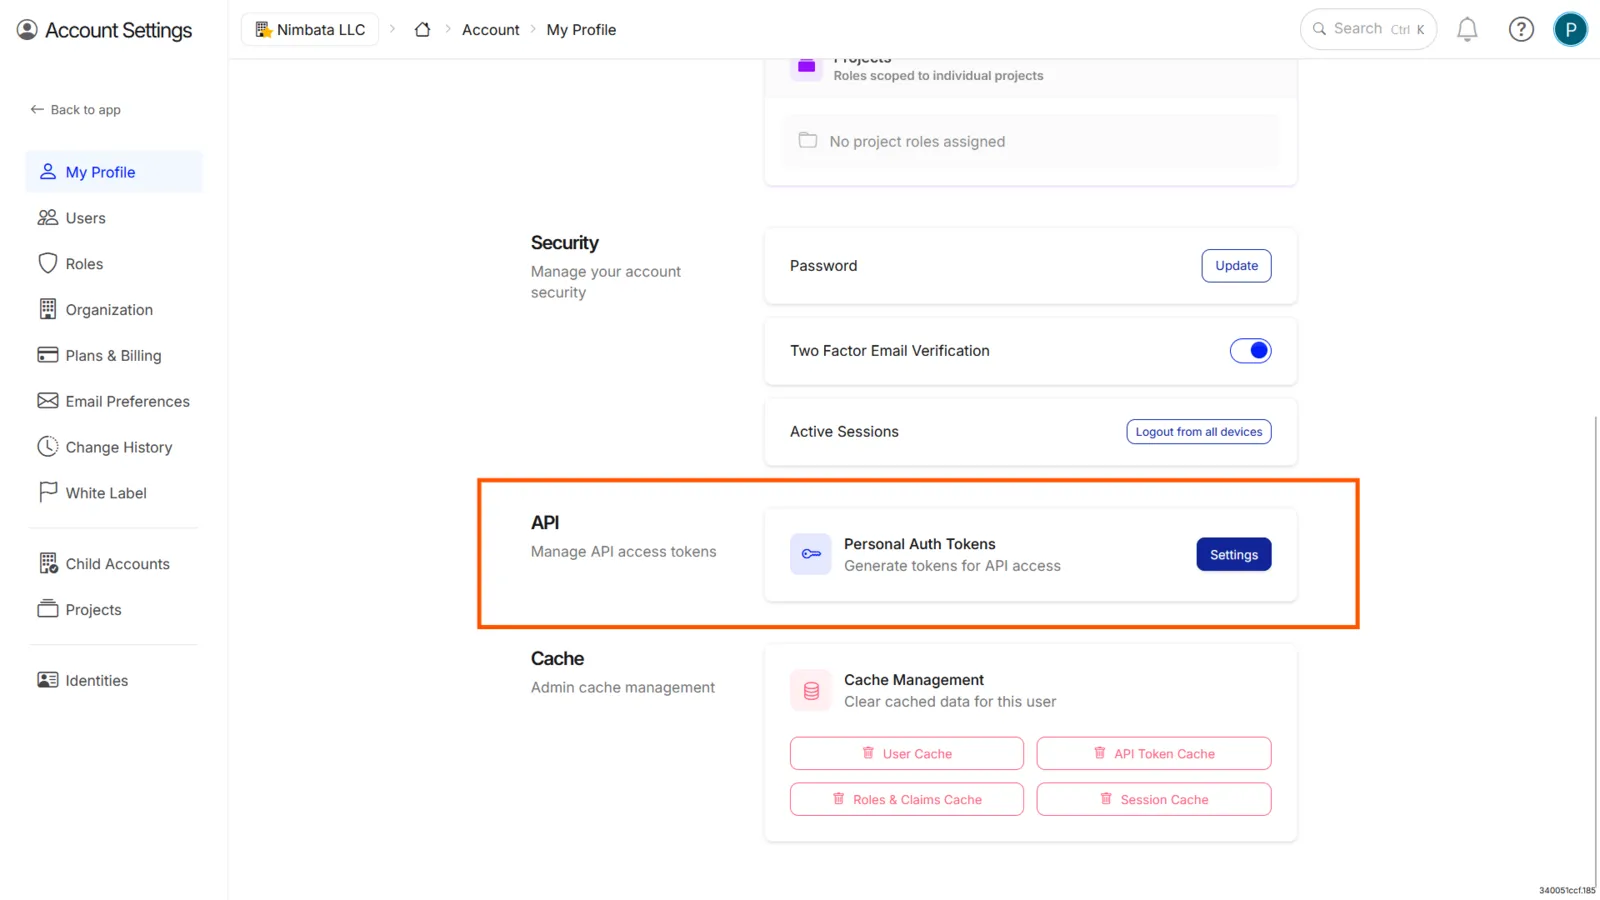Open My Profile in sidebar
The height and width of the screenshot is (900, 1600).
pyautogui.click(x=114, y=172)
